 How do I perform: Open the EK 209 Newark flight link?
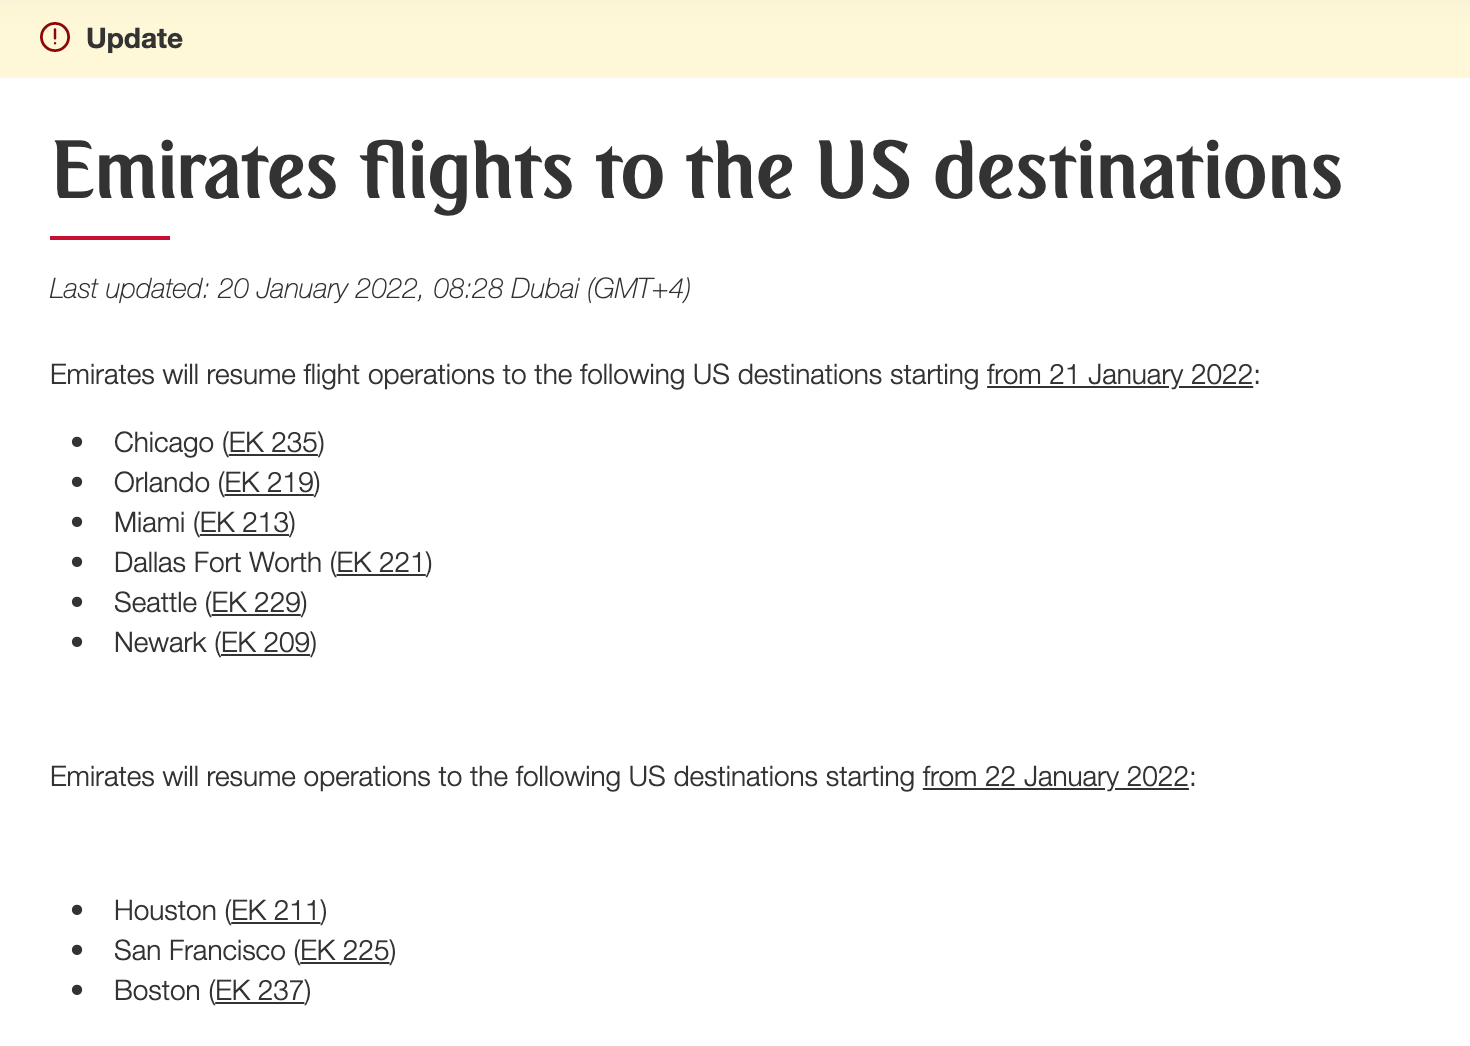point(266,643)
